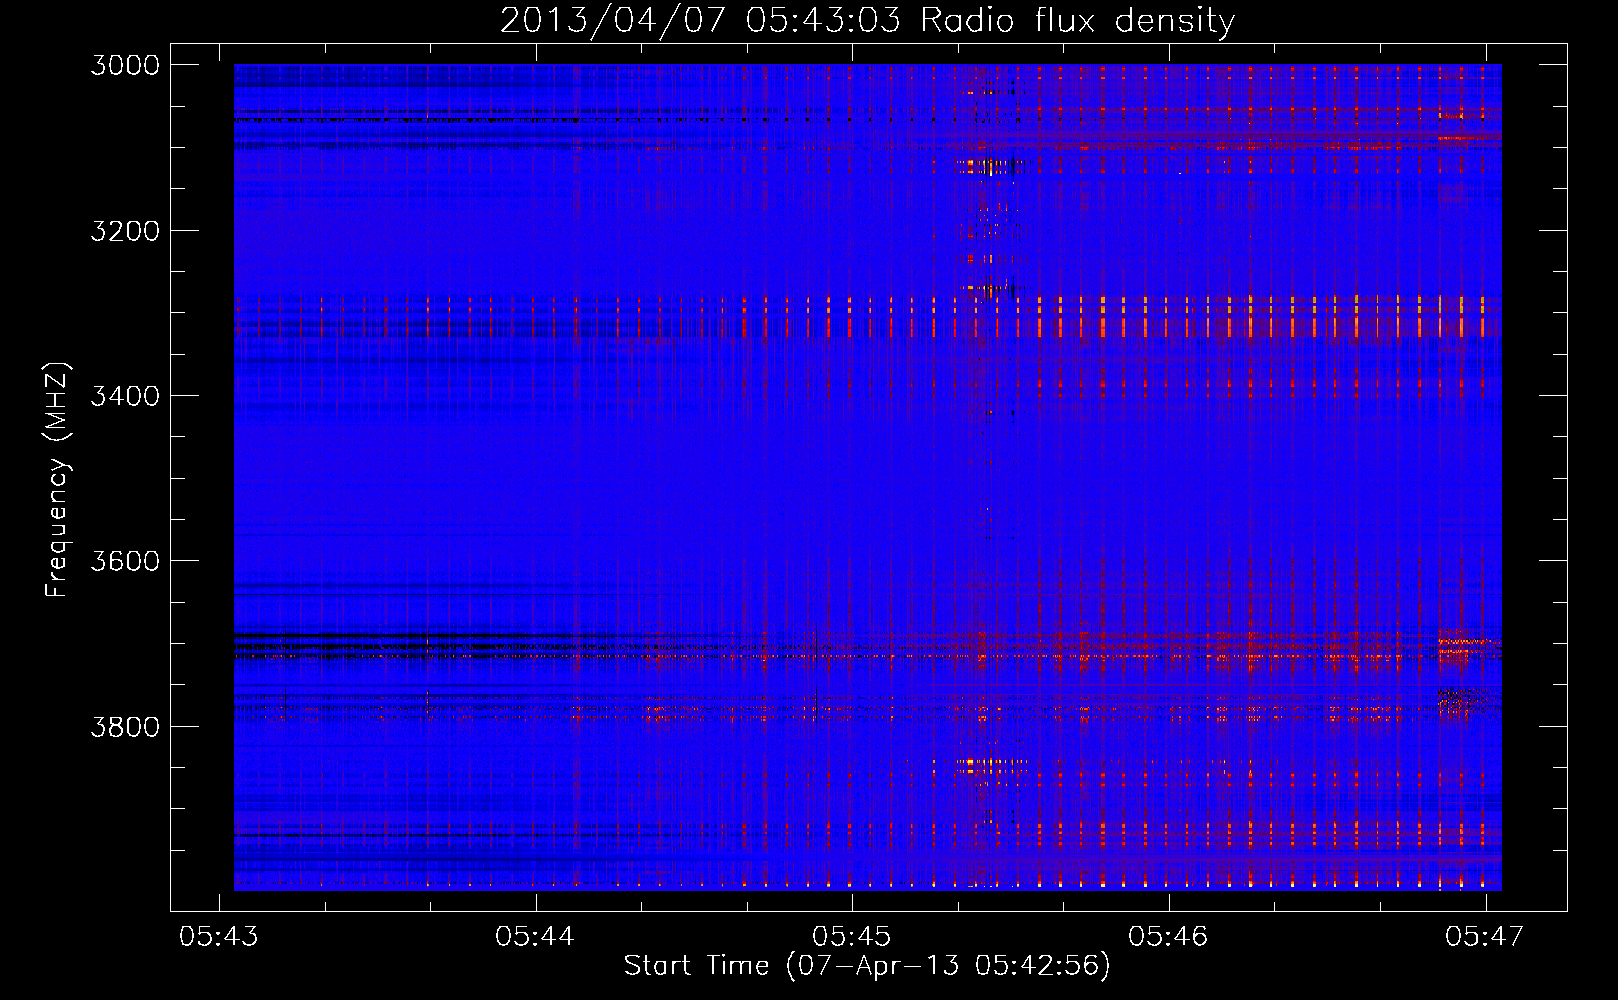The height and width of the screenshot is (1000, 1618).
Task: Click the 3000 frequency tick label
Action: (x=125, y=65)
